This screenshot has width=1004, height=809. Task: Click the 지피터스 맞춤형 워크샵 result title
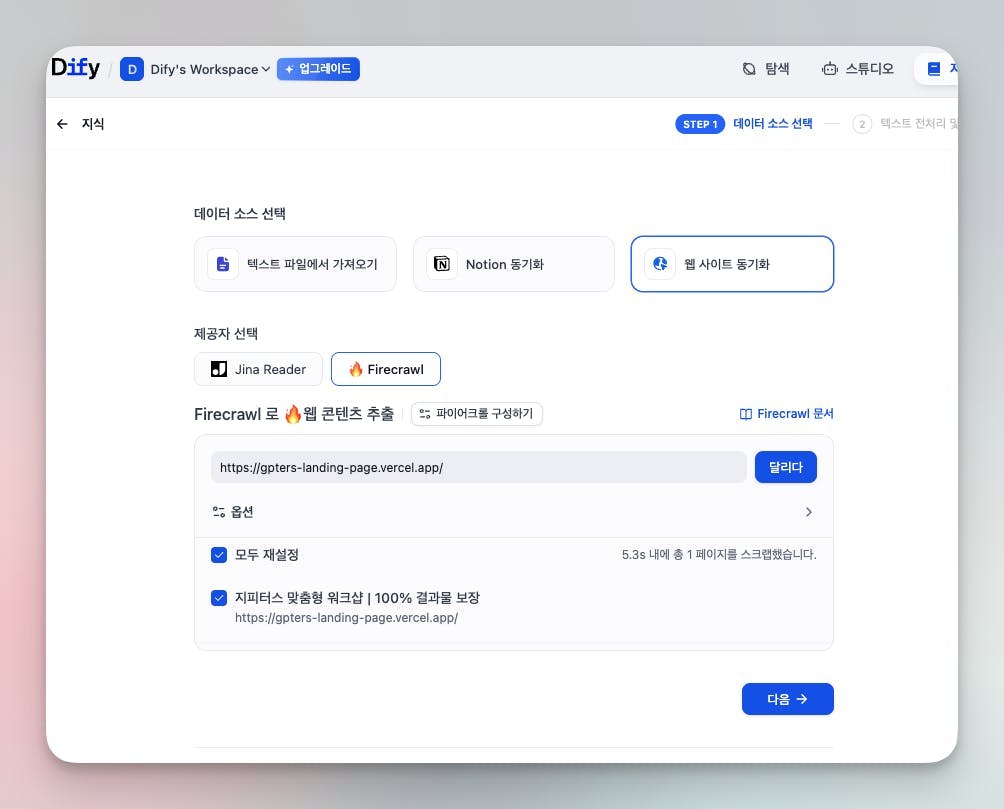[357, 598]
